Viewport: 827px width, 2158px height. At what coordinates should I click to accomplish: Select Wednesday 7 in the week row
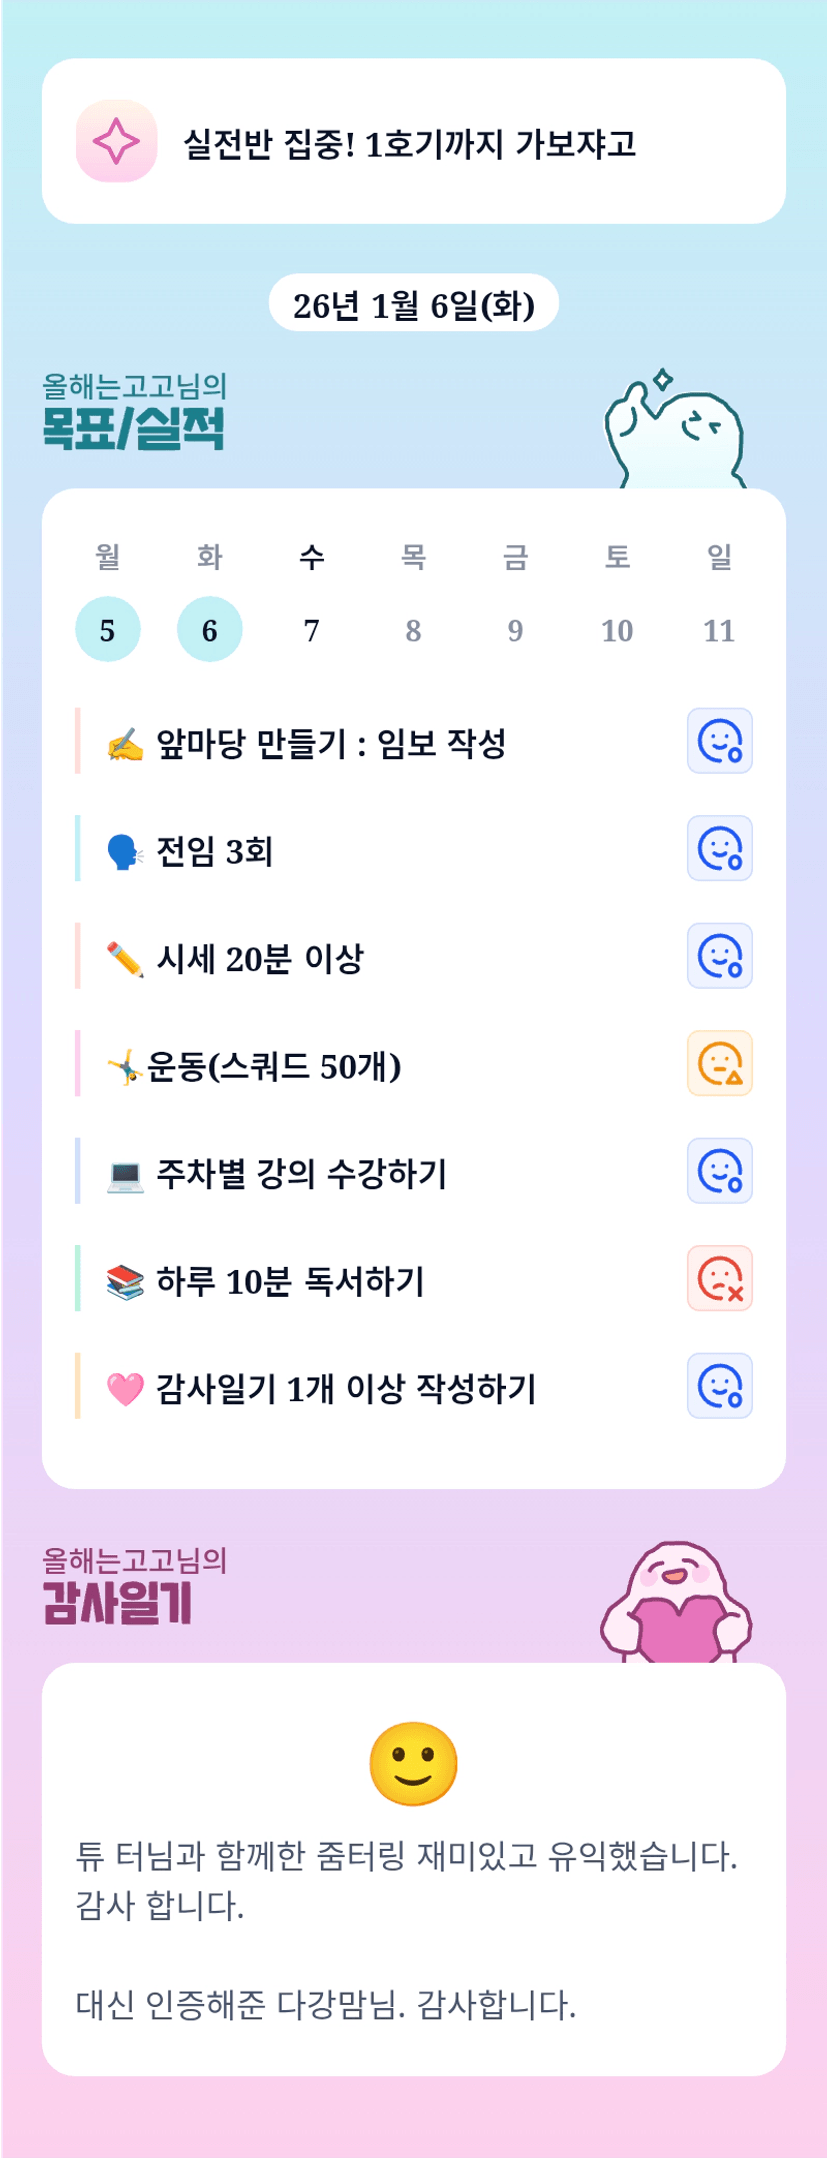pyautogui.click(x=312, y=630)
